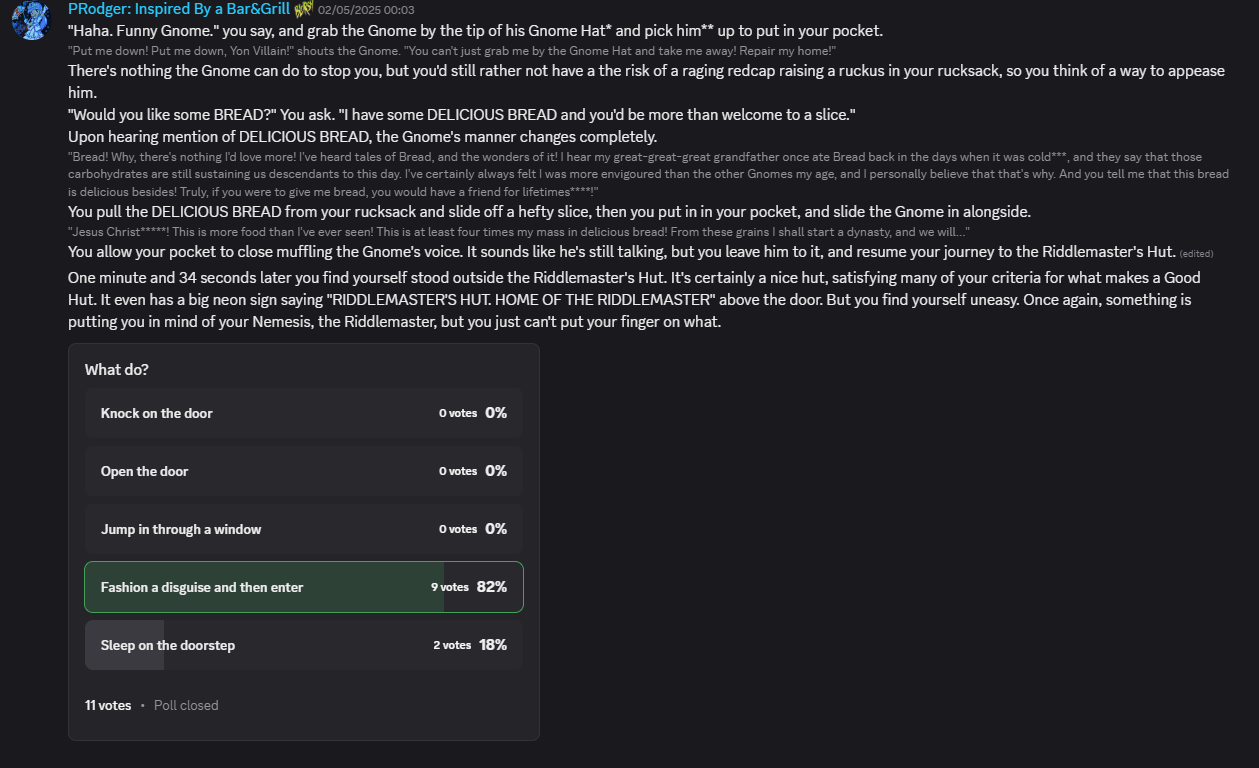The height and width of the screenshot is (768, 1259).
Task: Choose 'Jump in through a window' poll answer
Action: coord(304,529)
